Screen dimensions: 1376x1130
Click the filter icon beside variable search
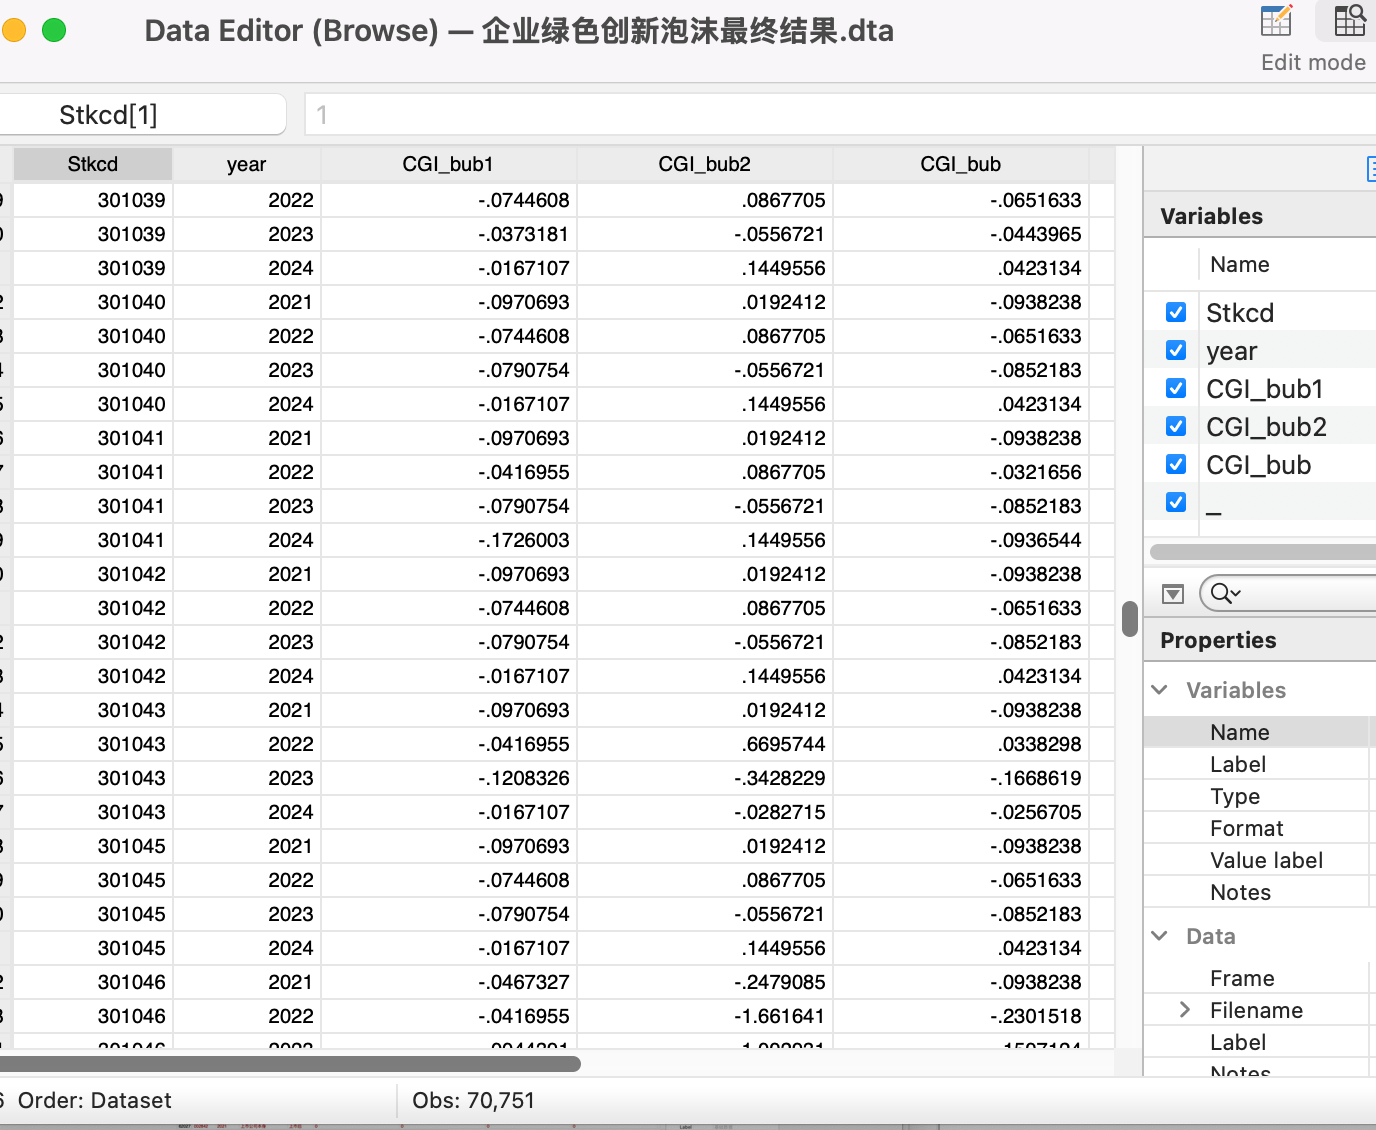(x=1173, y=594)
